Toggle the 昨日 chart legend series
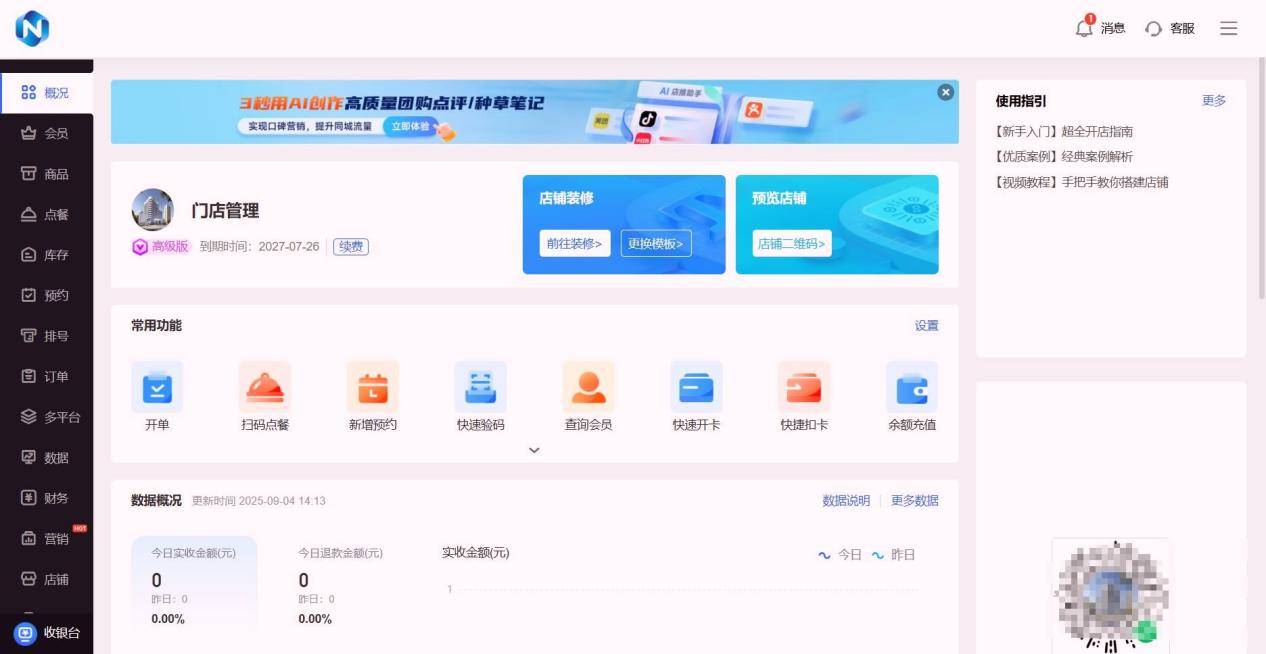1266x654 pixels. [893, 555]
